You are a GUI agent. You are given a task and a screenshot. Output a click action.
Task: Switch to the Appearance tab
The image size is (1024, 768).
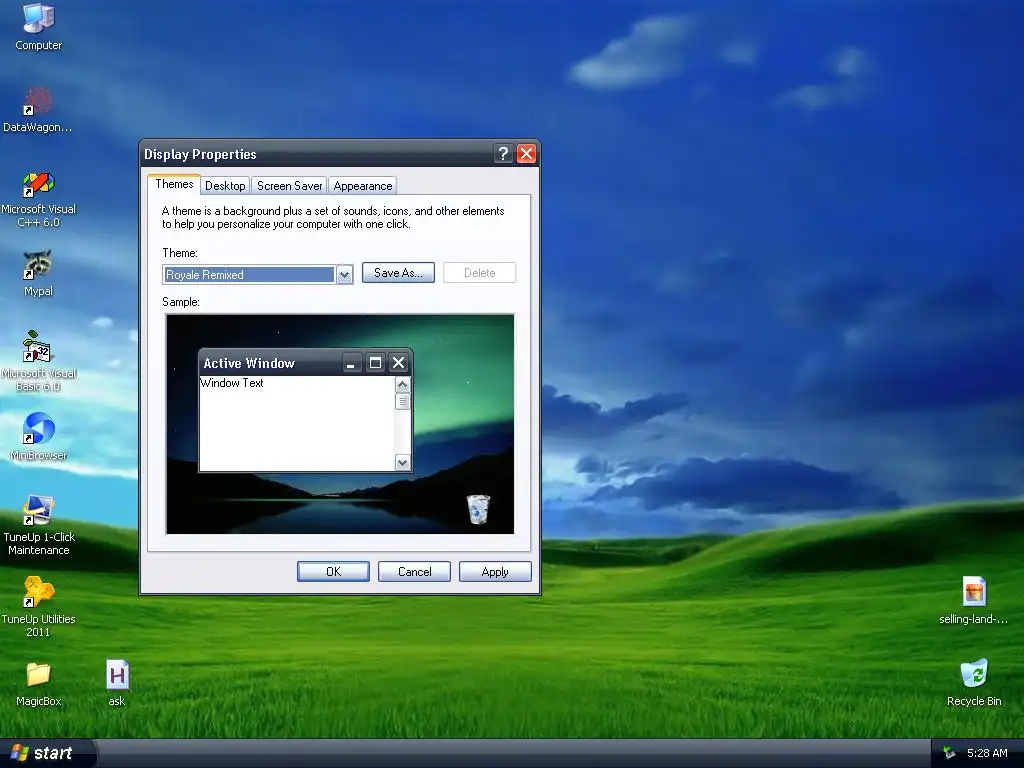(x=362, y=186)
